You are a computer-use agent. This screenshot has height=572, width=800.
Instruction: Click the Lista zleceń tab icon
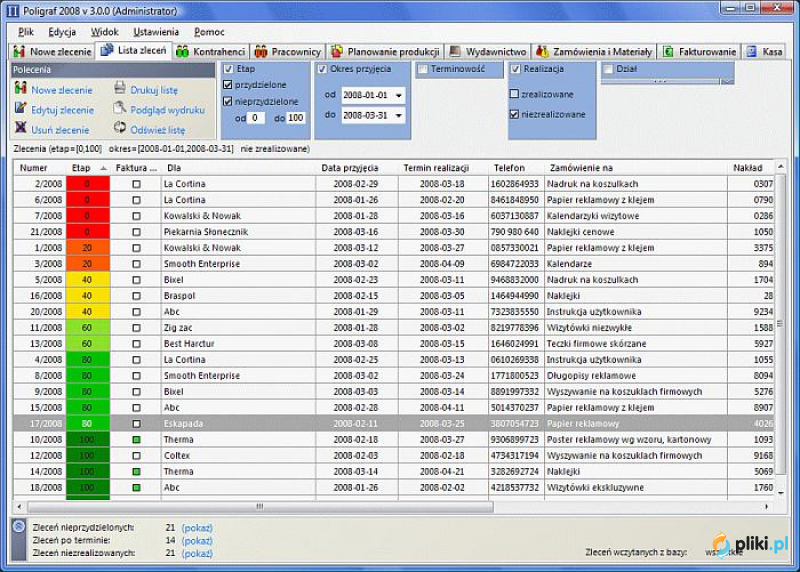click(107, 50)
